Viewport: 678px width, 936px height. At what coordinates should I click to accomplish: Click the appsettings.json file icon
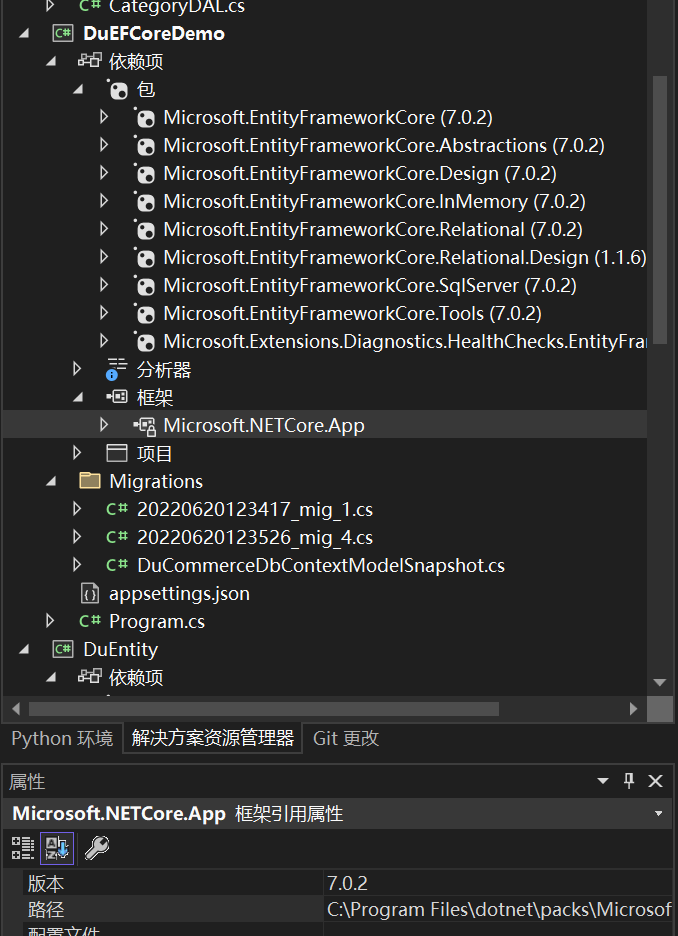(90, 593)
